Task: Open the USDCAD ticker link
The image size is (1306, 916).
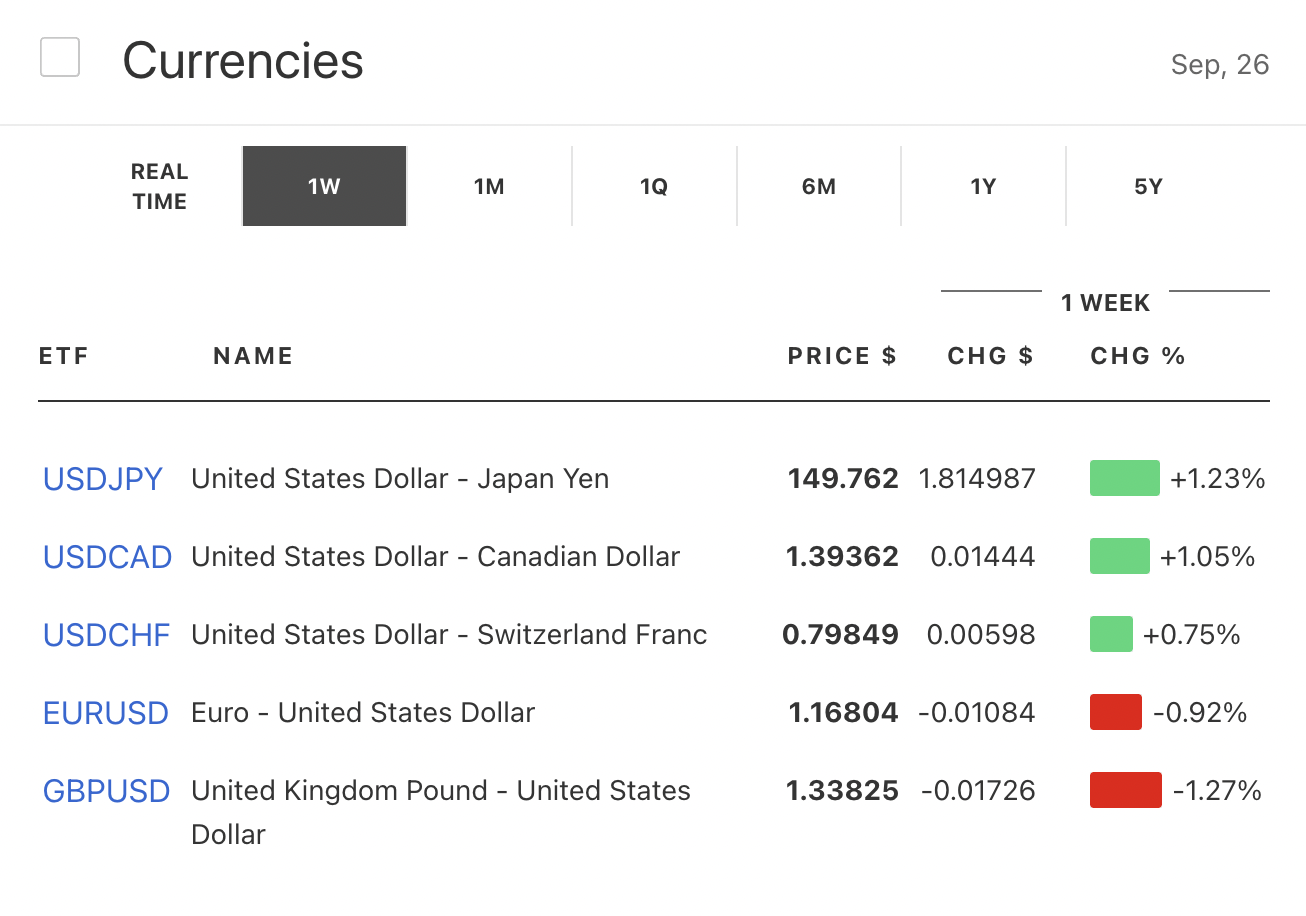Action: 107,557
